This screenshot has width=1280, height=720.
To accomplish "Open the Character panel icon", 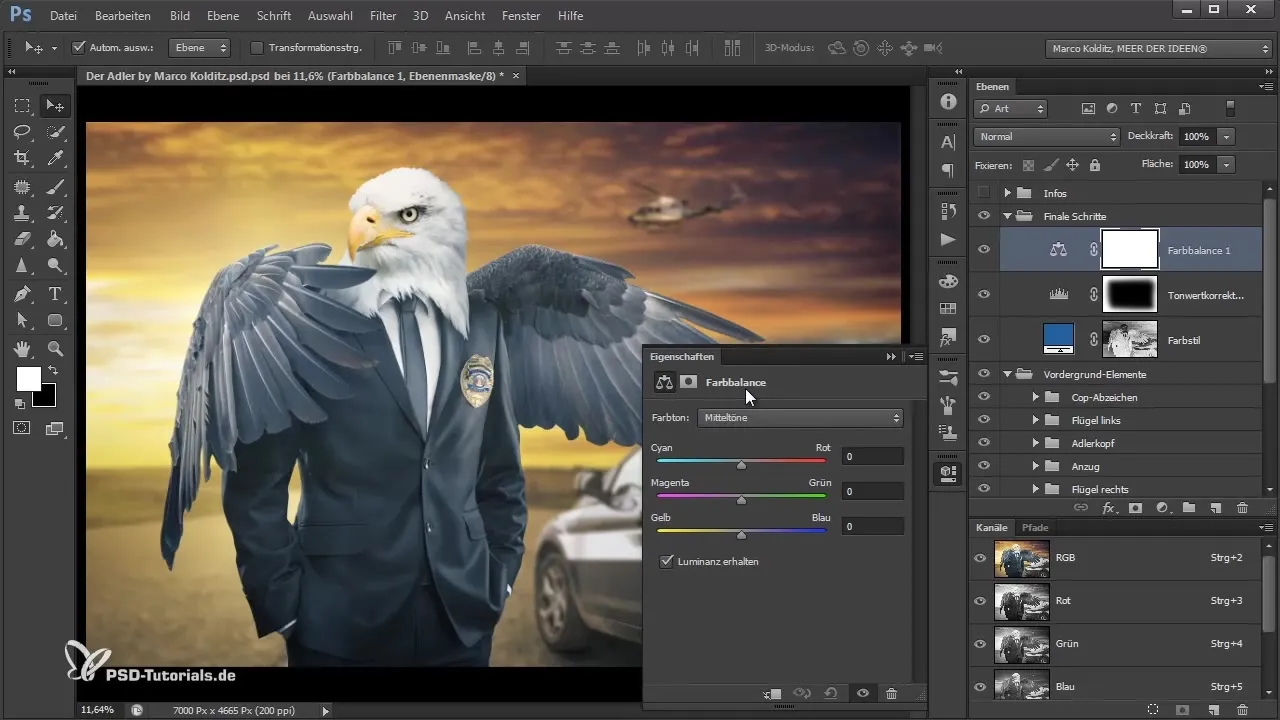I will tap(948, 142).
